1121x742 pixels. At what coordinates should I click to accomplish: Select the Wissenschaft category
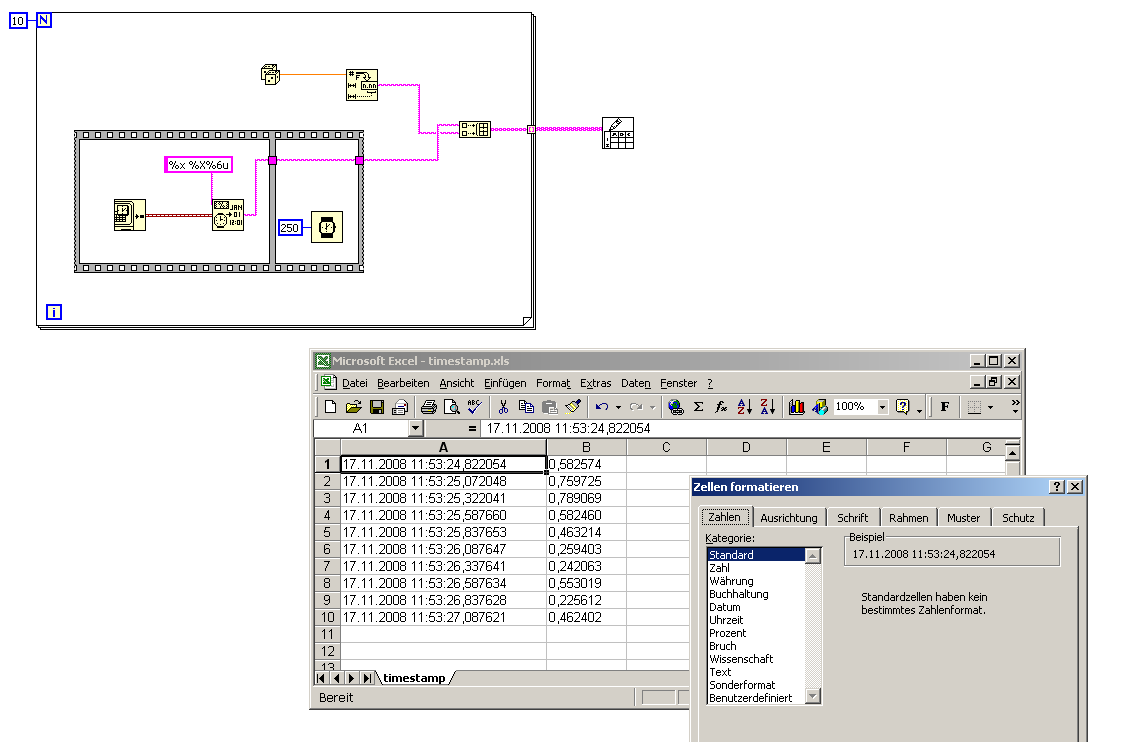tap(741, 659)
